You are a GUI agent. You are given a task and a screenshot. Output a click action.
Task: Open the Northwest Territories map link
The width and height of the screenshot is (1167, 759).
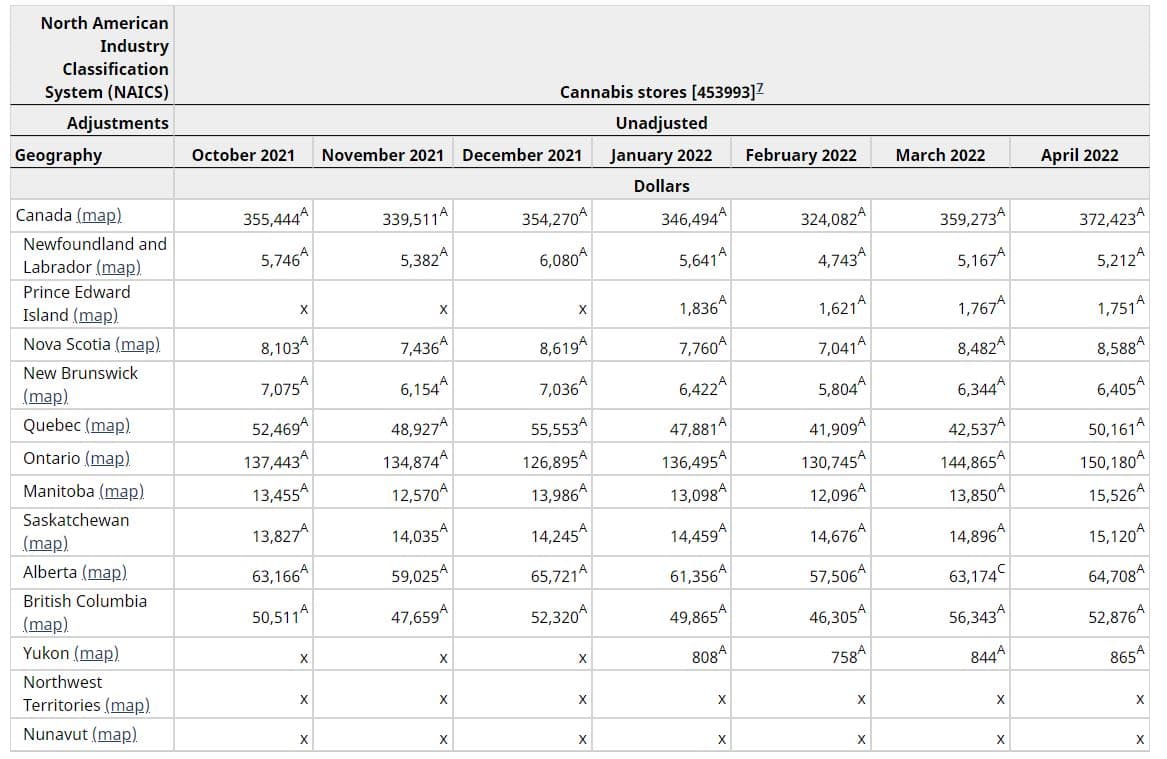tap(128, 705)
